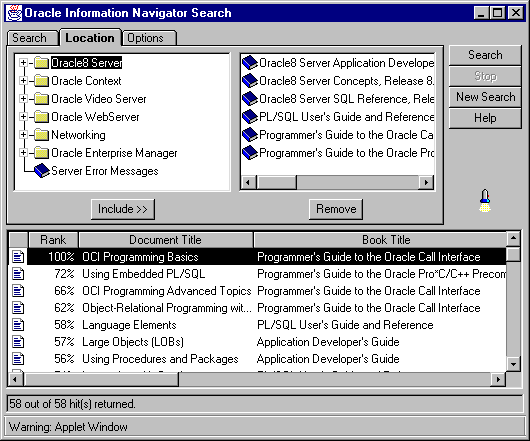530x441 pixels.
Task: Click document icon for Large Objects (LOBs)
Action: pyautogui.click(x=18, y=342)
